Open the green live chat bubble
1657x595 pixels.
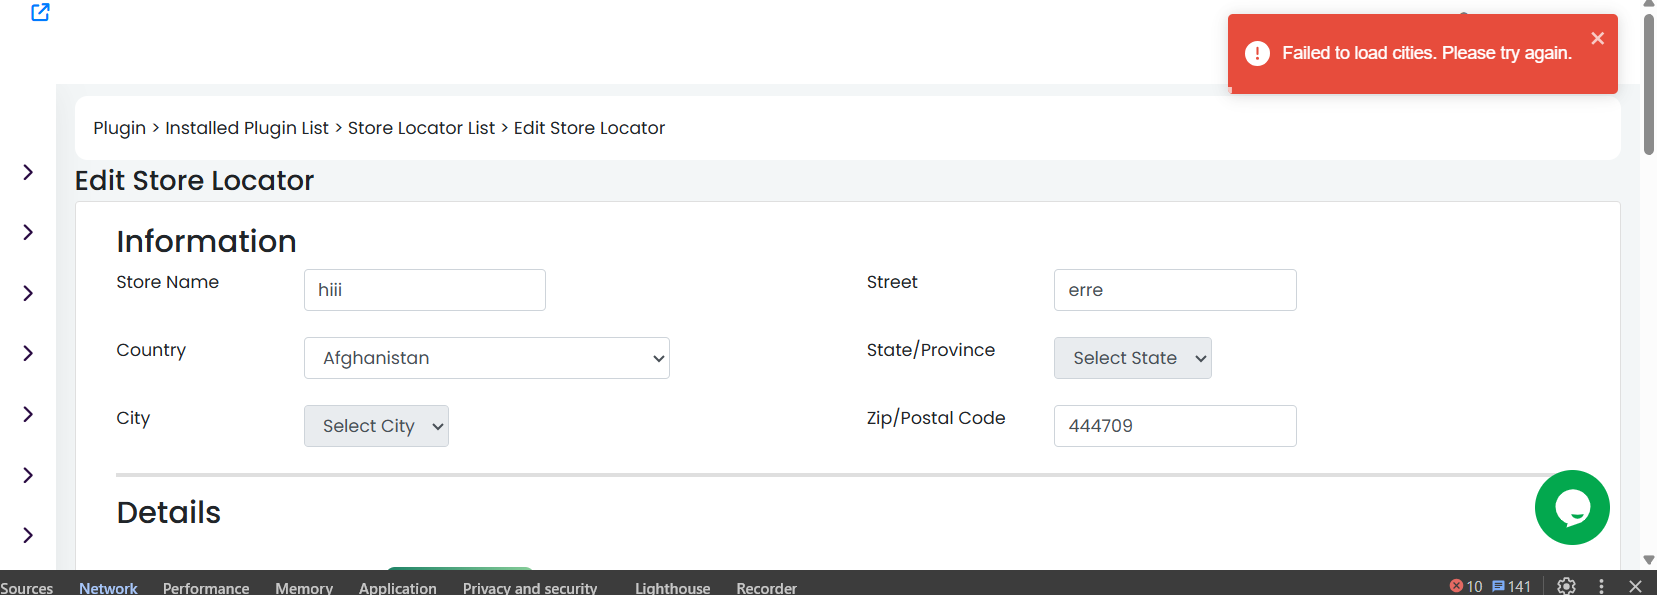click(1572, 508)
